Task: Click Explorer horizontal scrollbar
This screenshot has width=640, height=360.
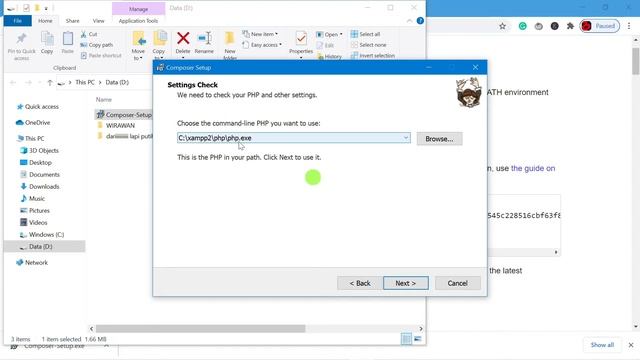Action: click(200, 329)
